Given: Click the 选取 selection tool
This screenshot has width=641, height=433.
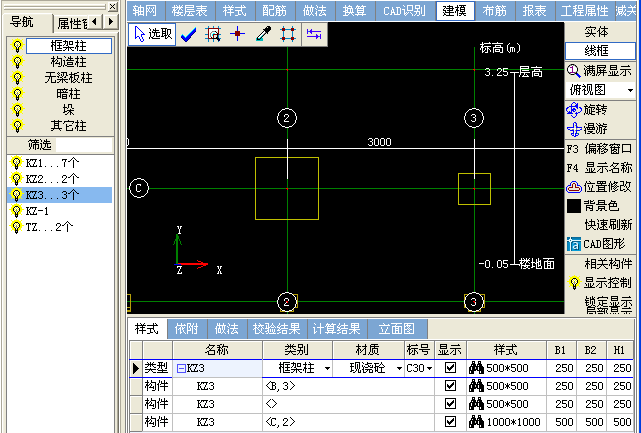Looking at the screenshot, I should (x=152, y=34).
